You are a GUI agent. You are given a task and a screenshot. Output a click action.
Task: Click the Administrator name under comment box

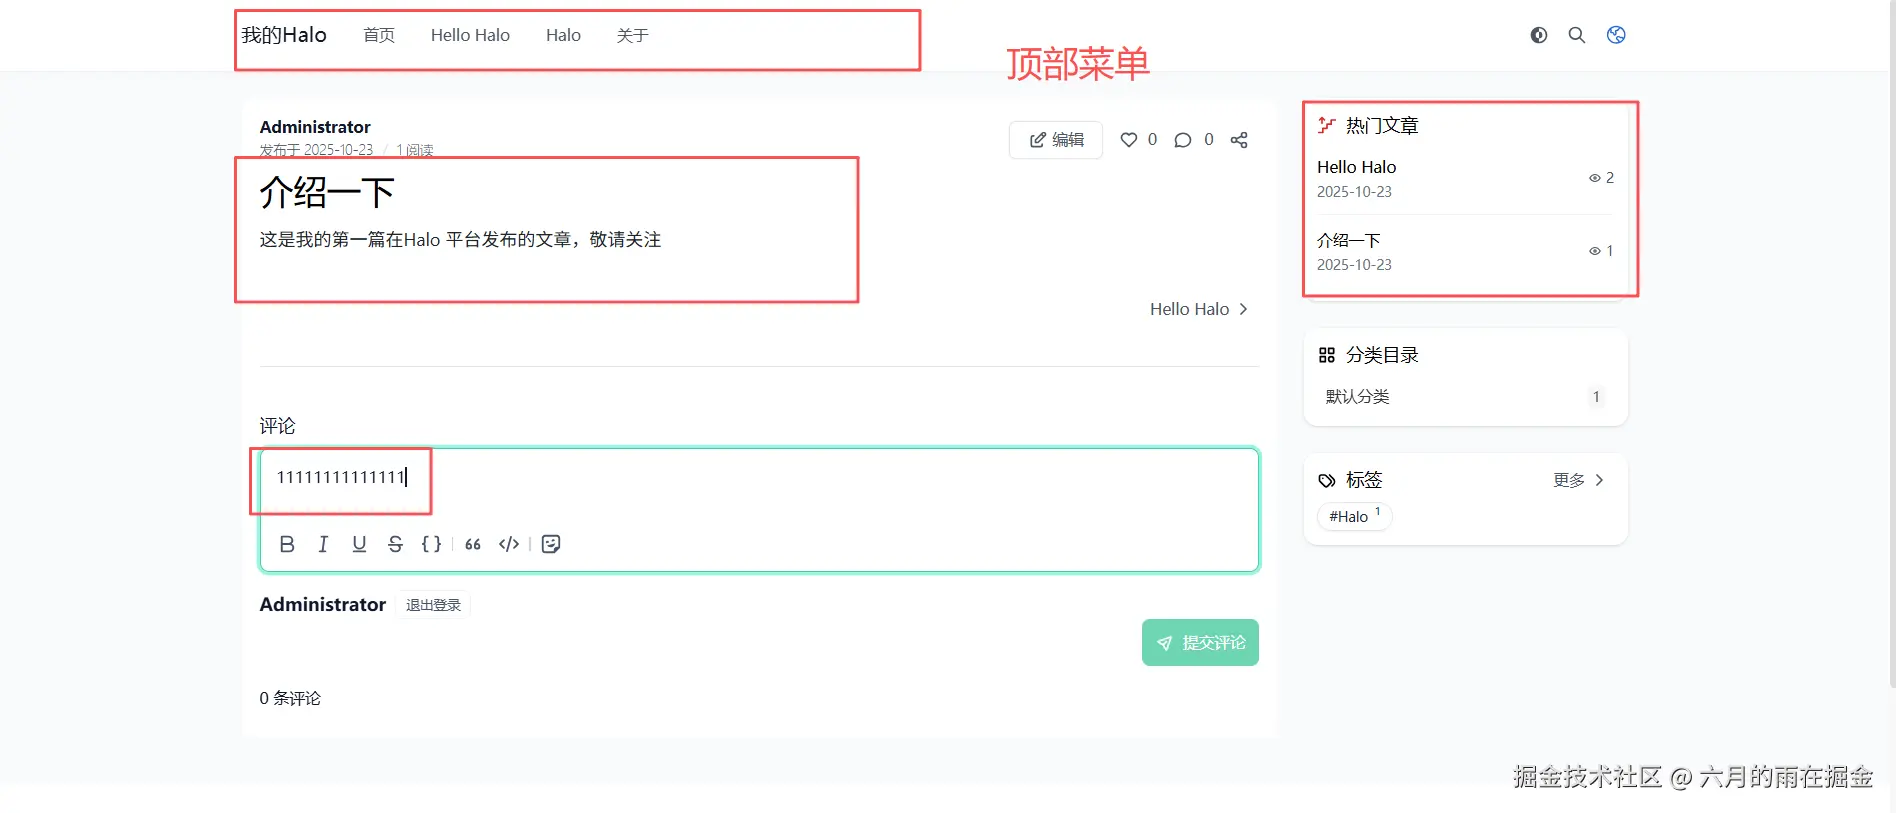click(322, 605)
